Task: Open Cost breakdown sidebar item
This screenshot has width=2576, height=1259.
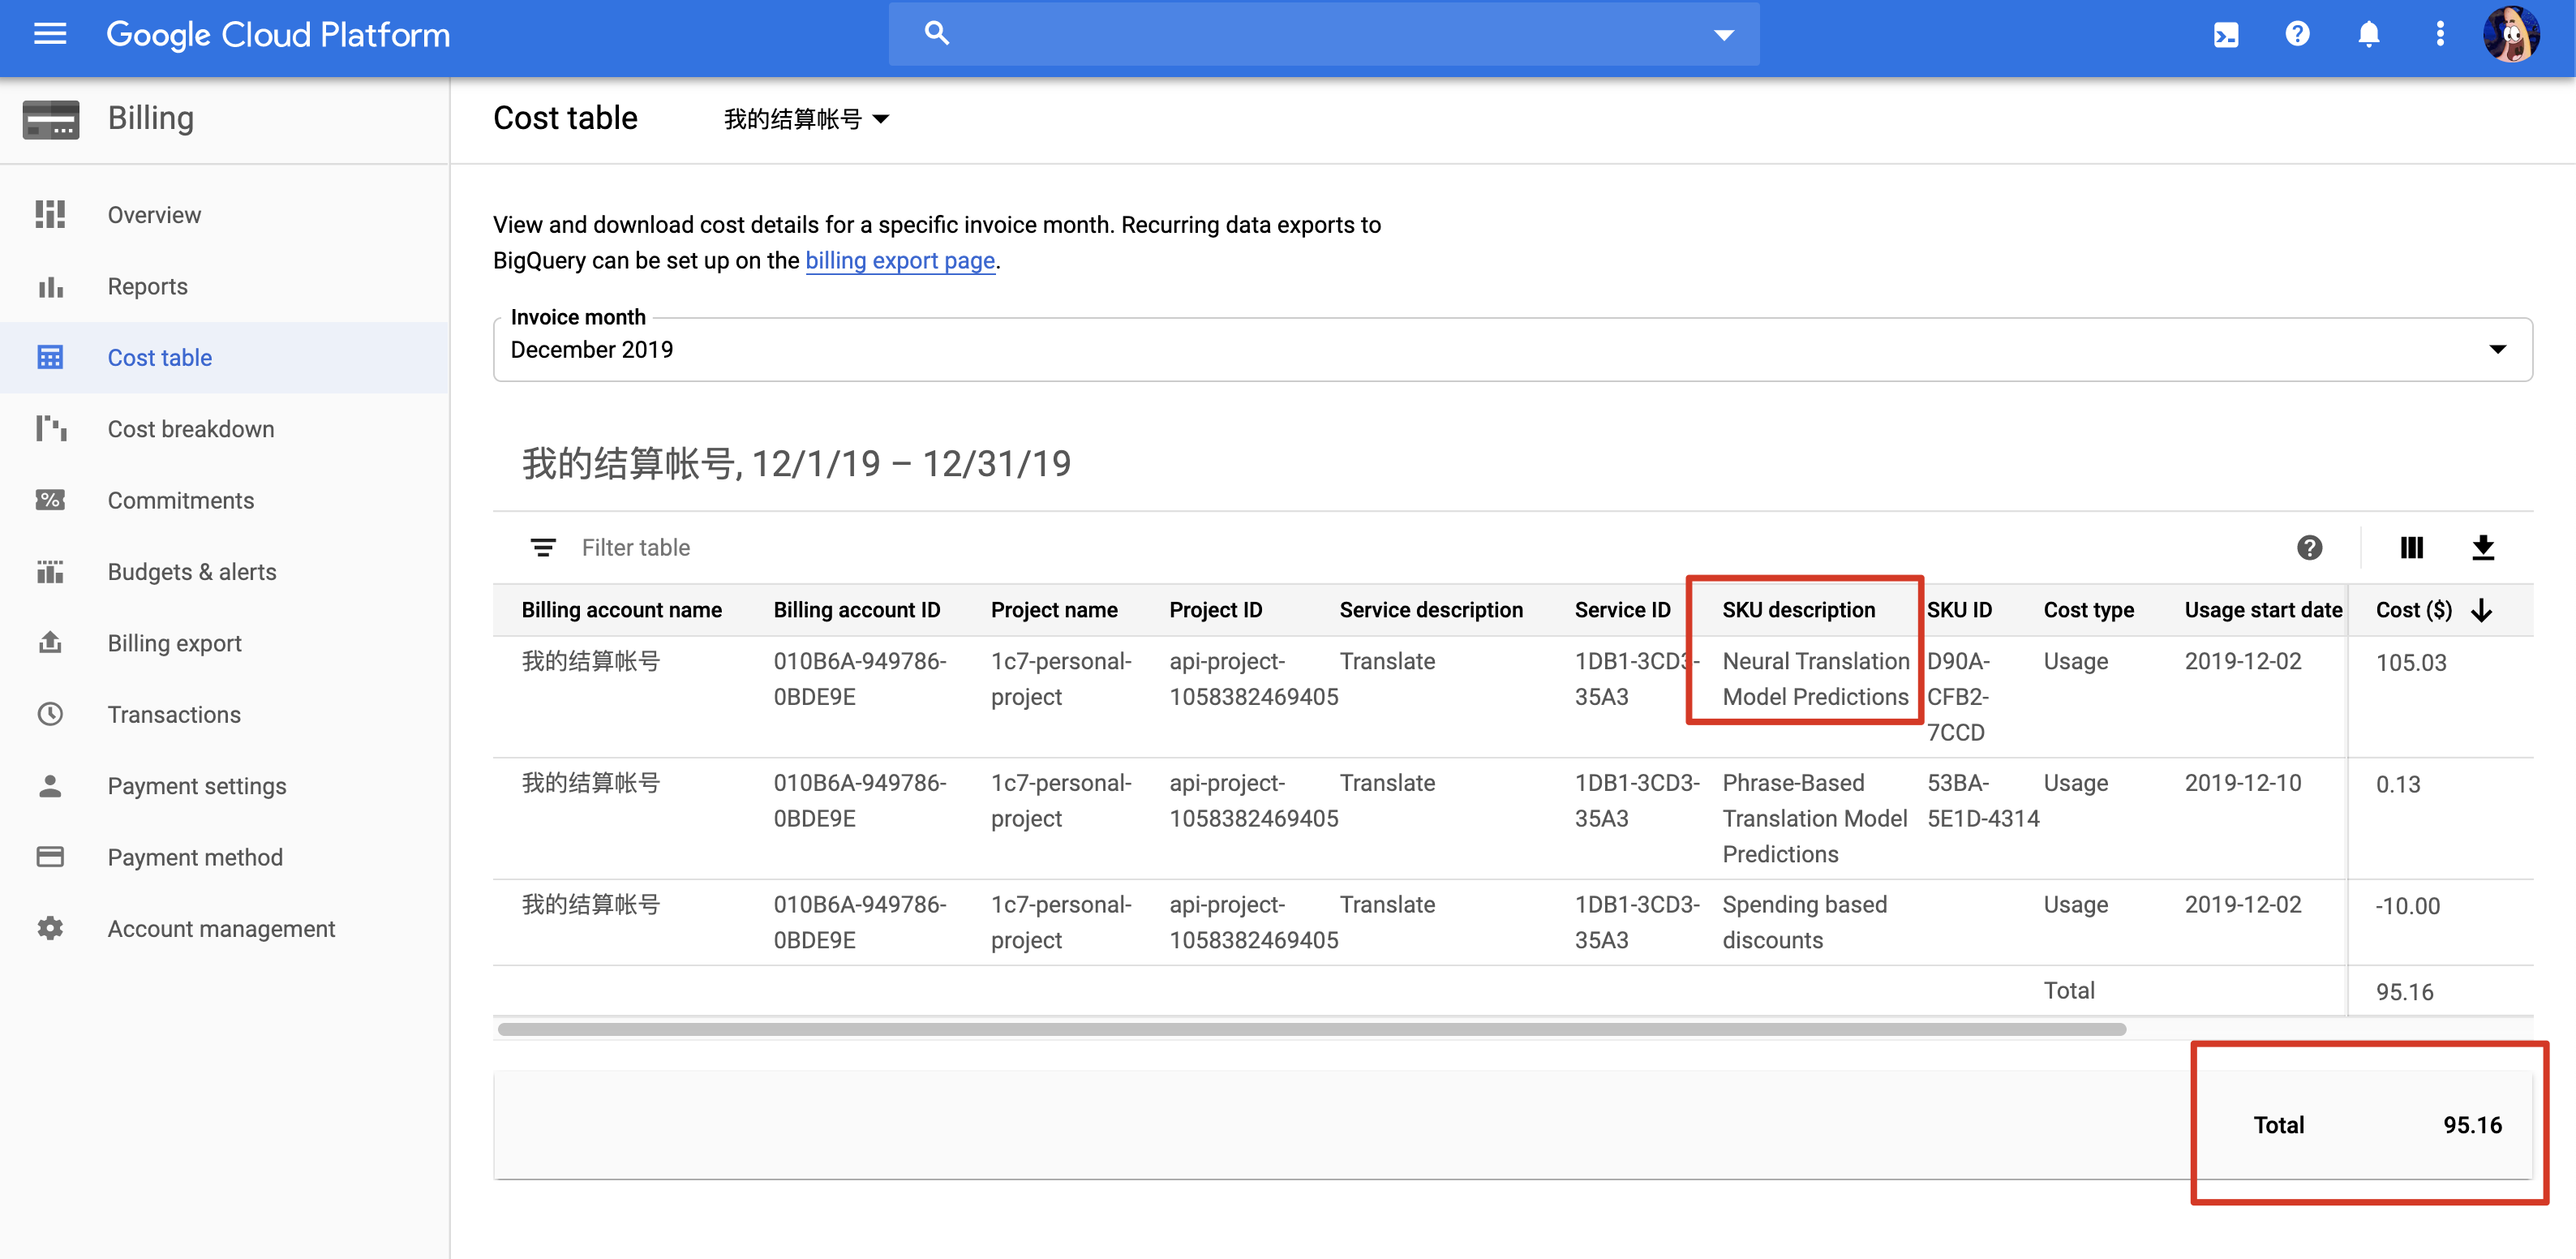Action: [x=190, y=429]
